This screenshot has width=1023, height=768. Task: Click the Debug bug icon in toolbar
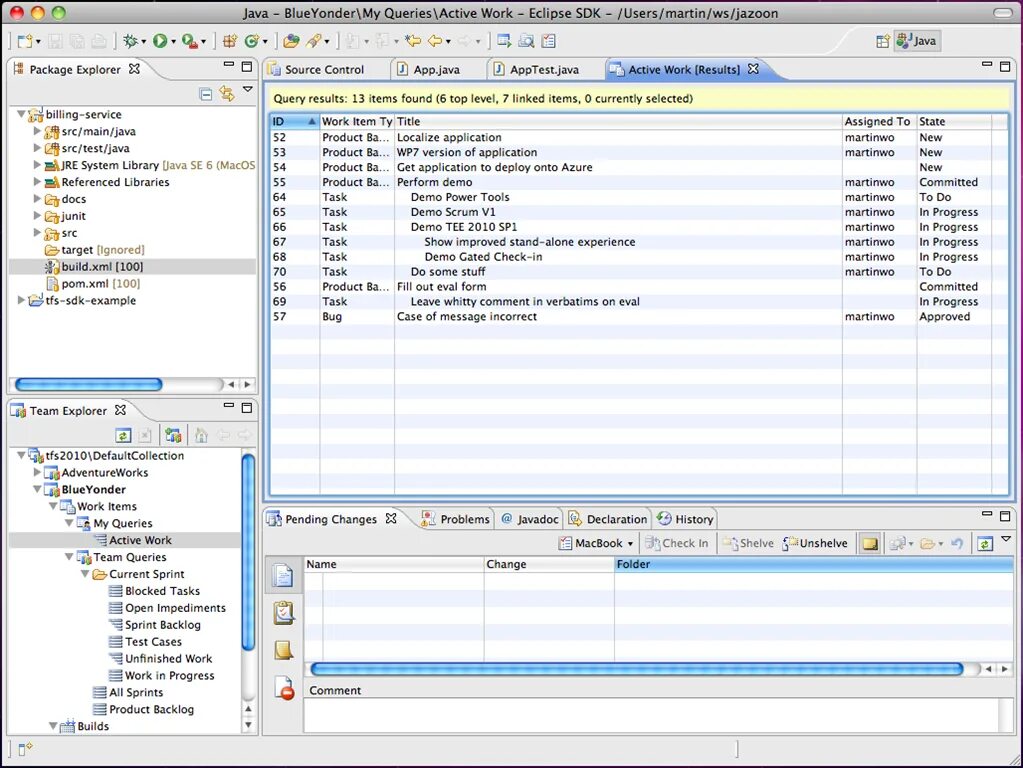click(x=130, y=41)
